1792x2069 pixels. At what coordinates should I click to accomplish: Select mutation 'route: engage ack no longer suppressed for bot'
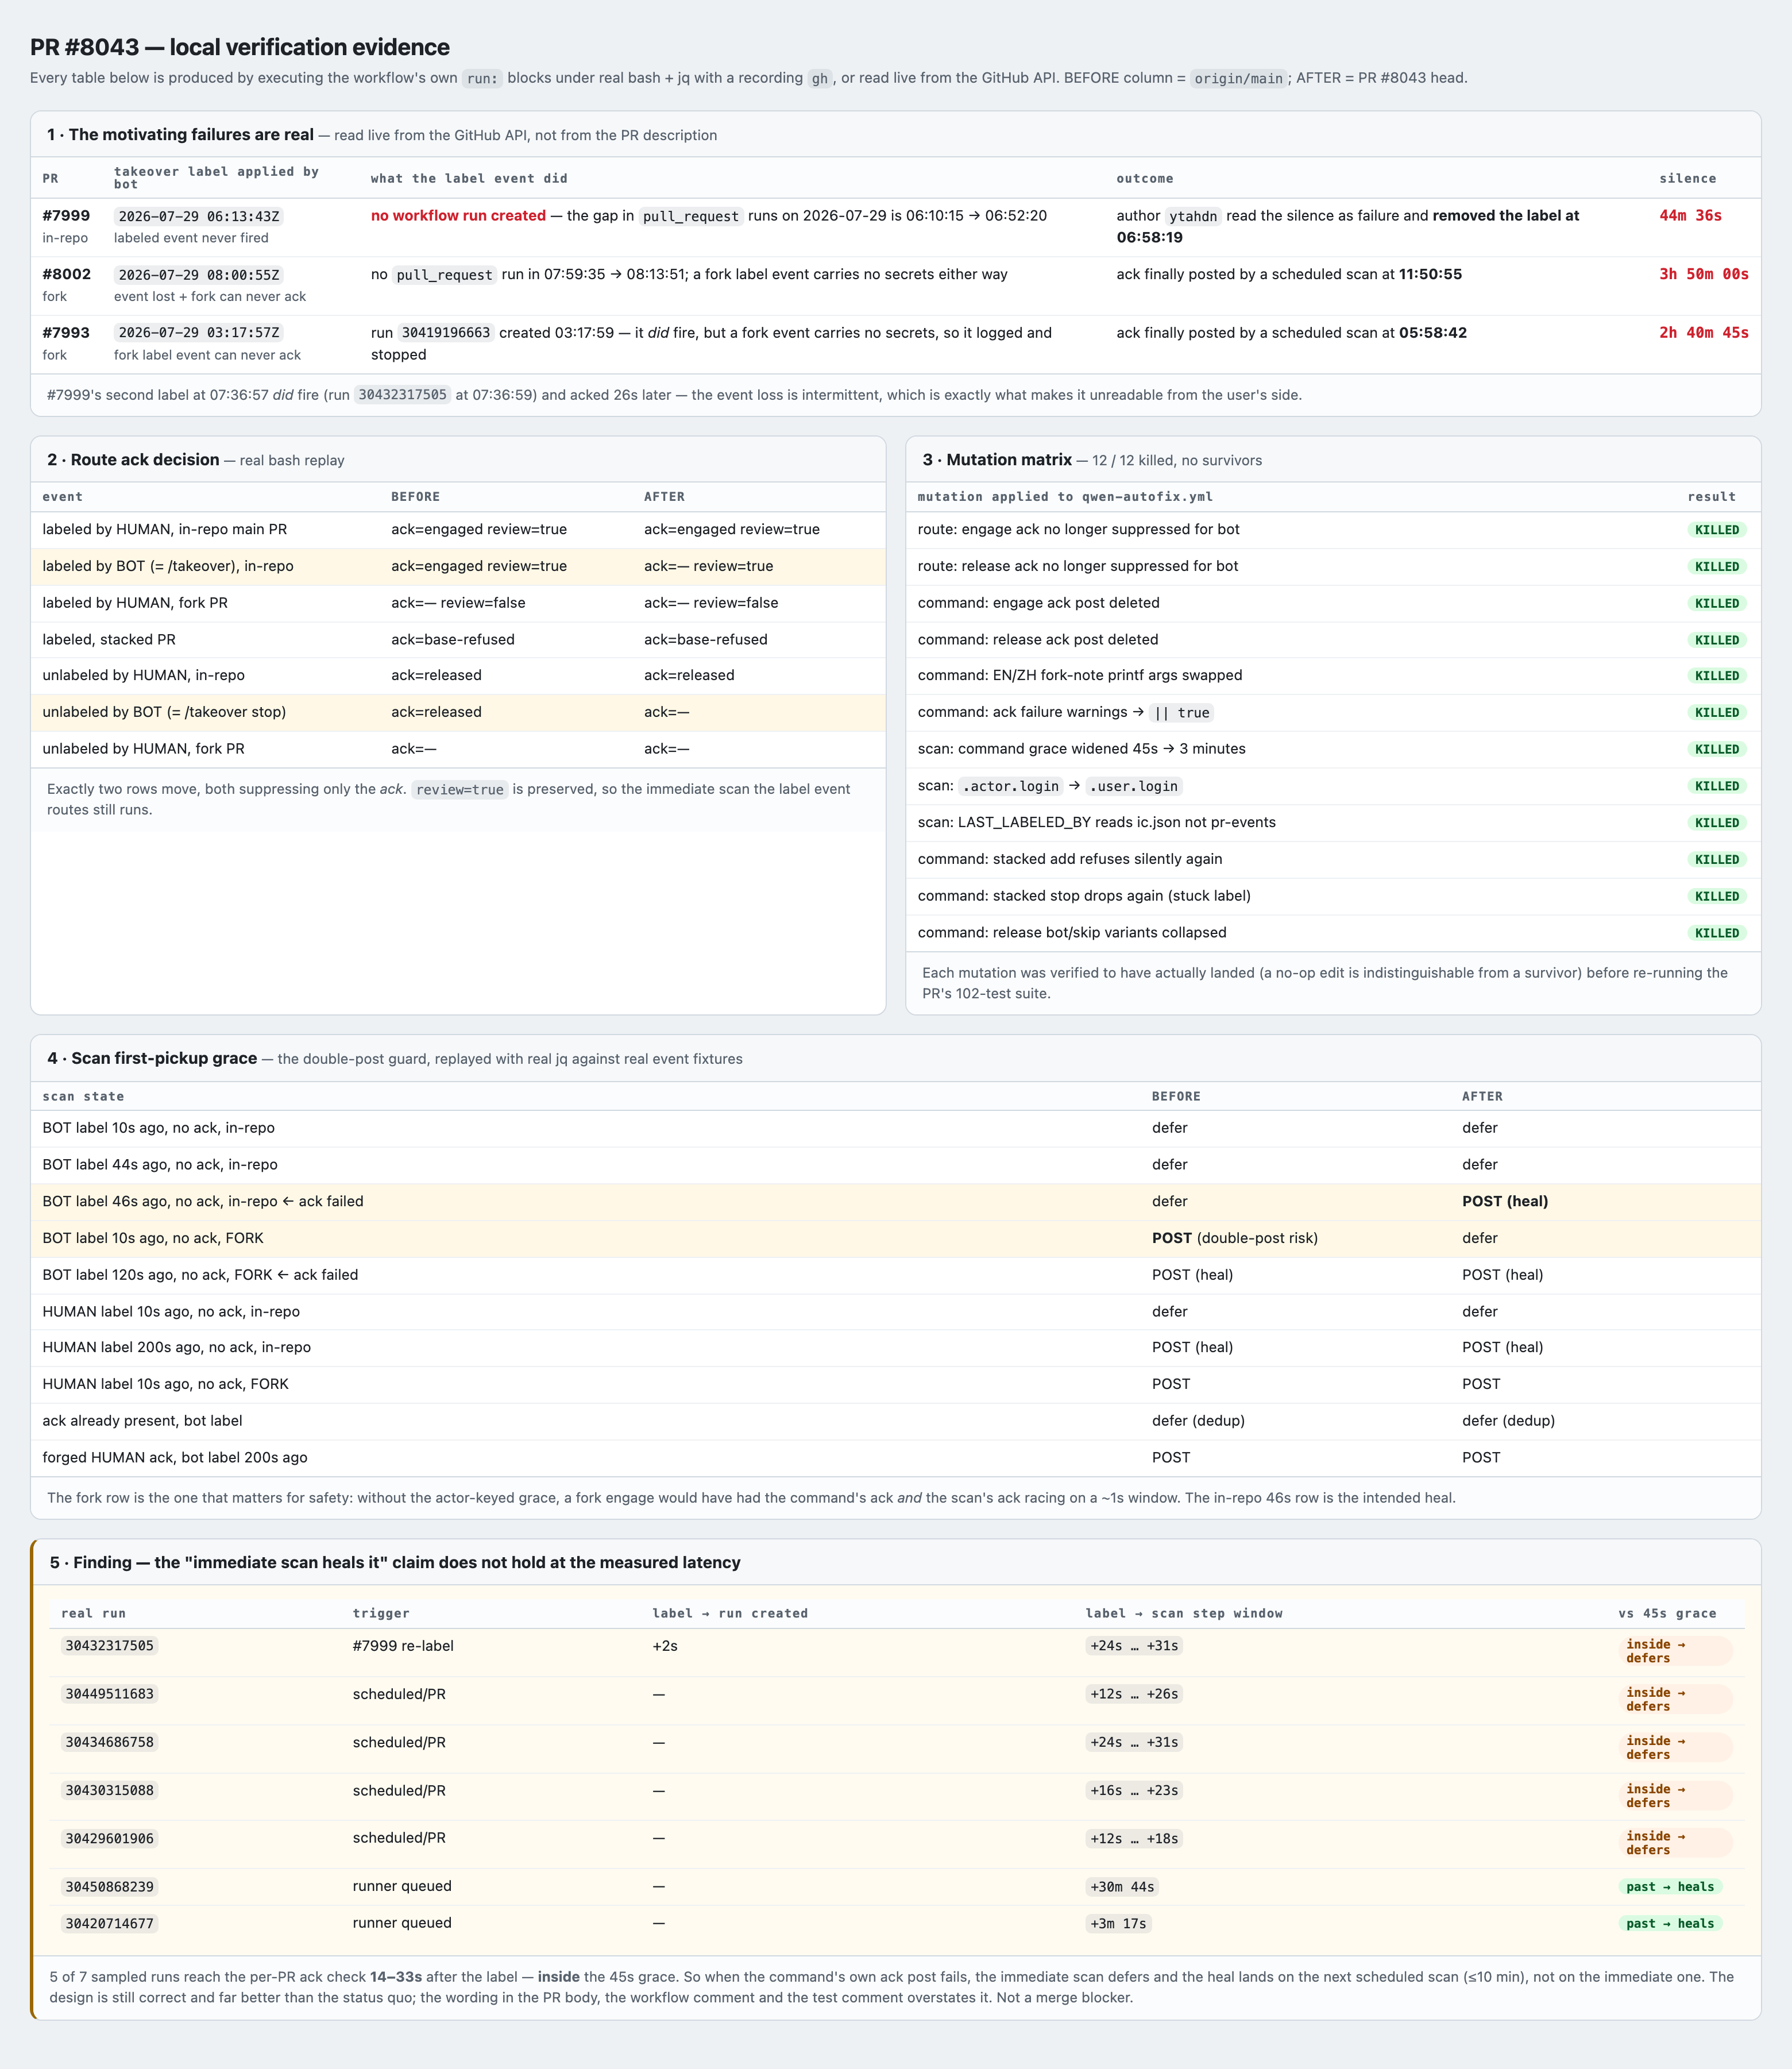(1079, 529)
